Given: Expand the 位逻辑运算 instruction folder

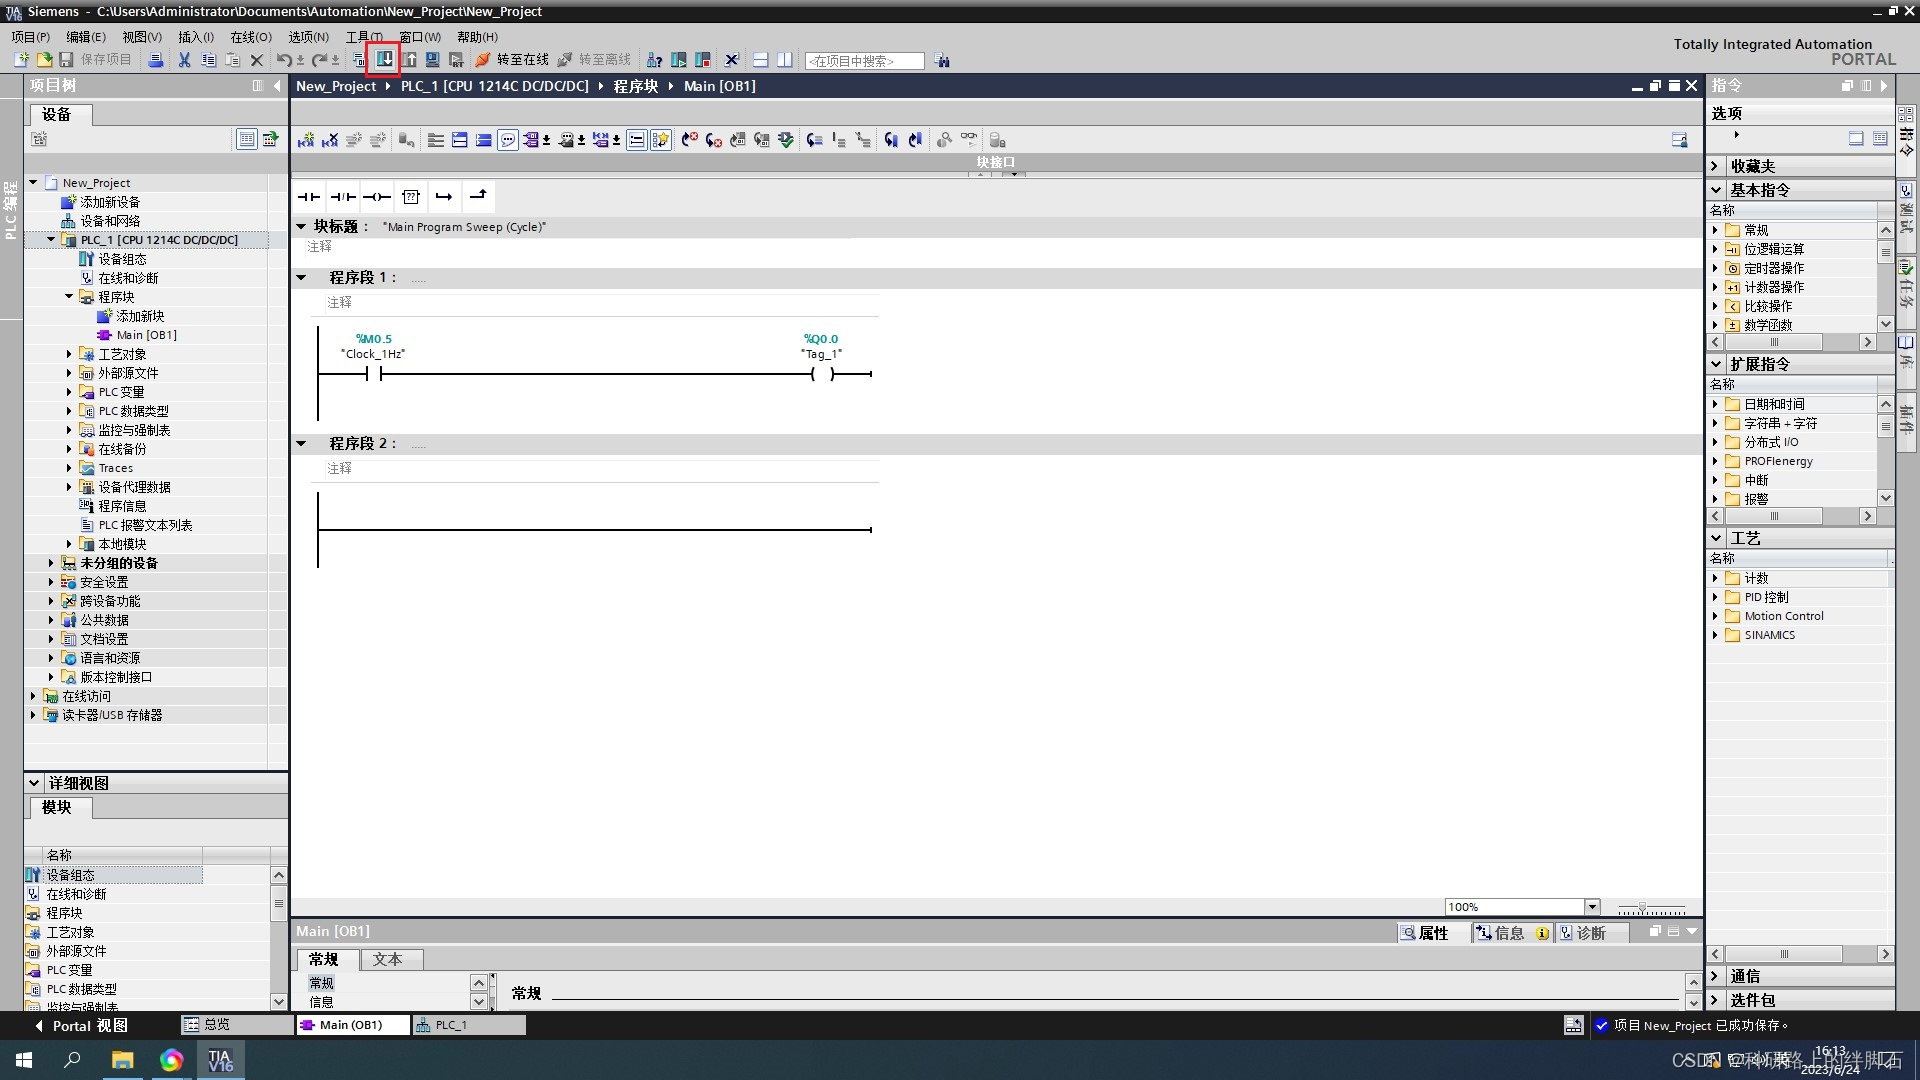Looking at the screenshot, I should pos(1715,249).
